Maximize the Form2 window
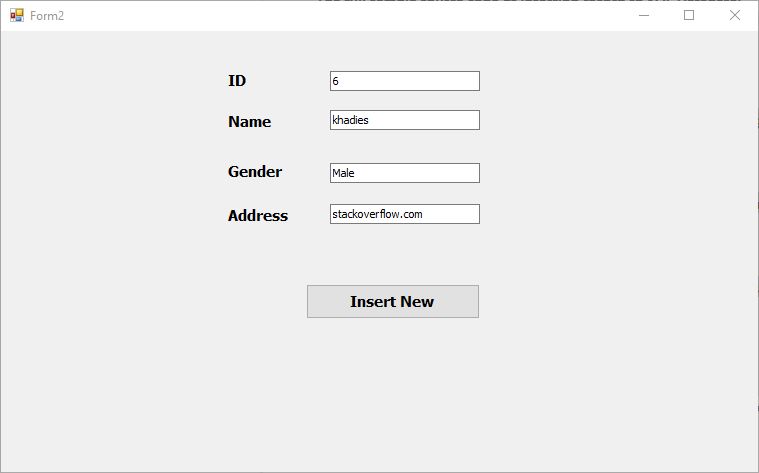This screenshot has height=473, width=759. pyautogui.click(x=689, y=15)
